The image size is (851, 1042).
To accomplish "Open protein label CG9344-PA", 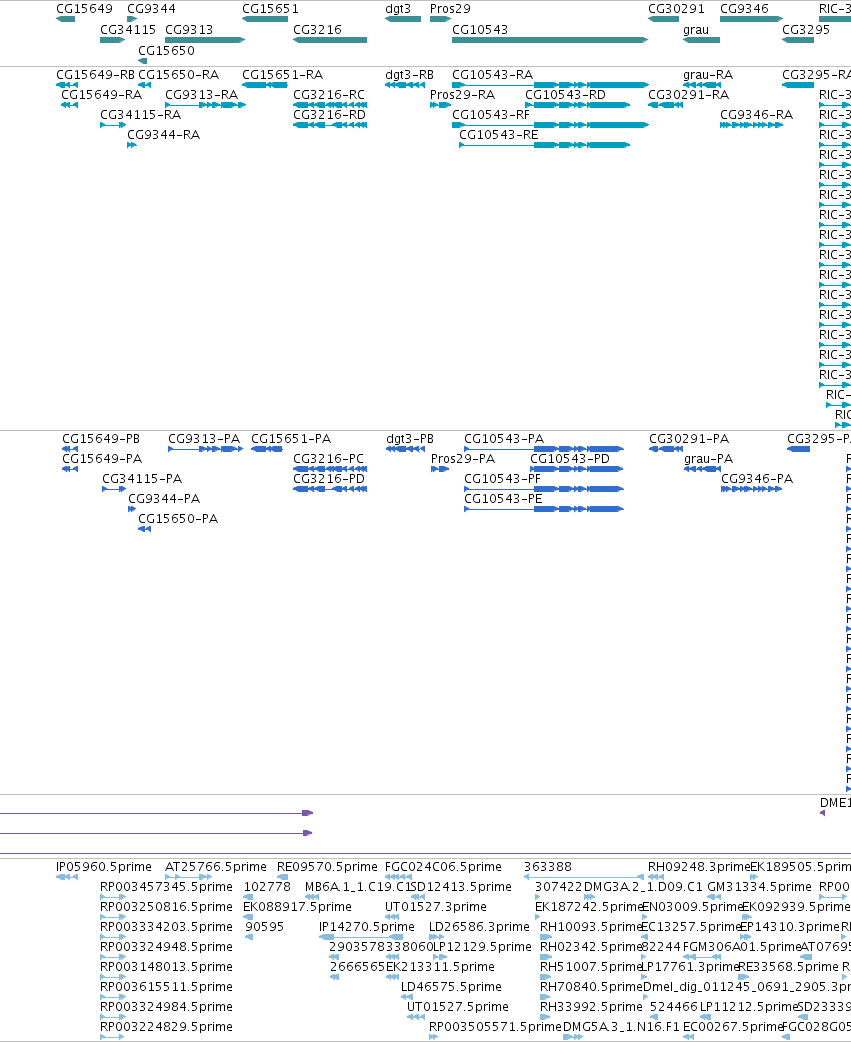I will point(164,499).
